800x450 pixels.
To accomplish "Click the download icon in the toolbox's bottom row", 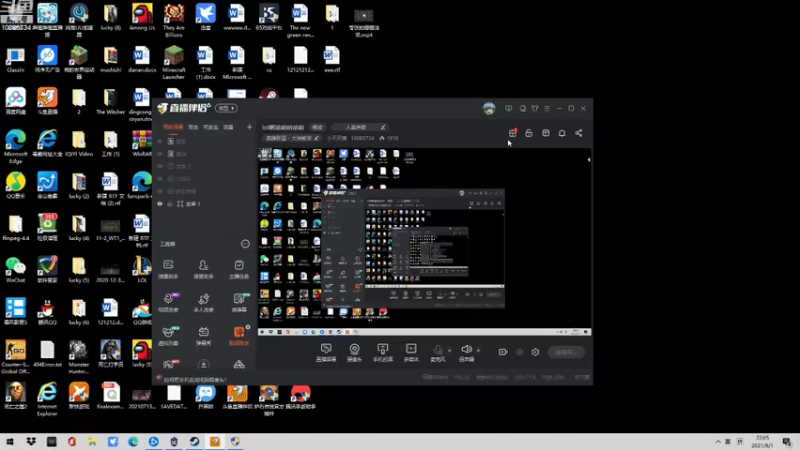I will tap(203, 365).
